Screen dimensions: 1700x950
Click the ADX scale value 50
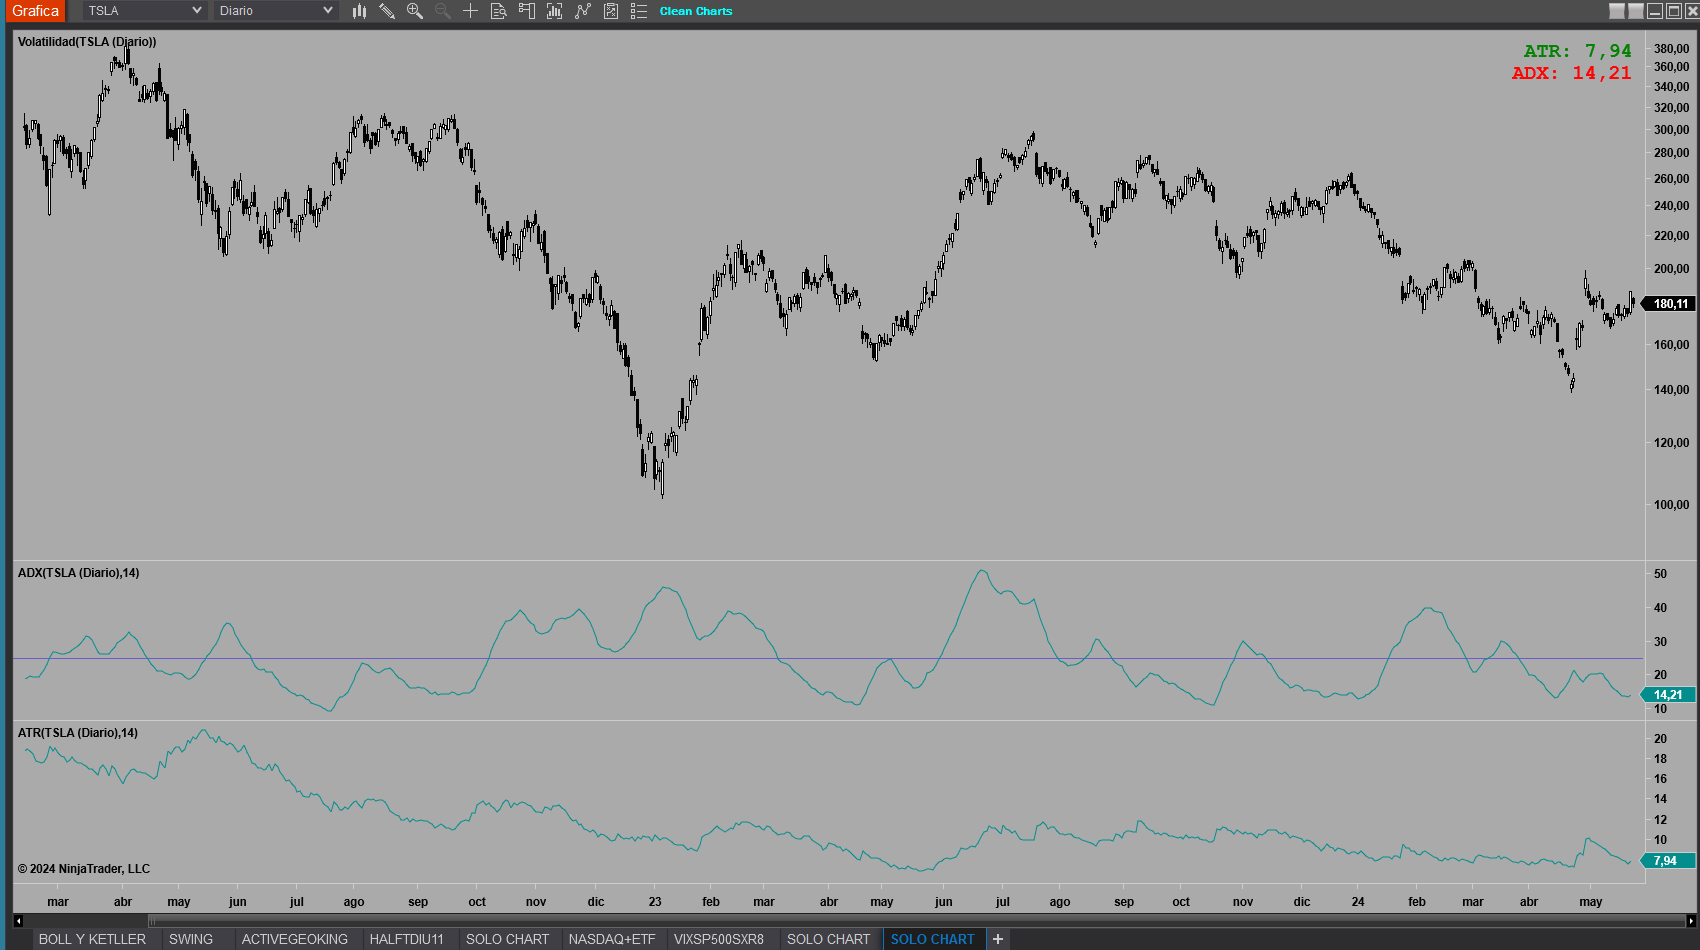pyautogui.click(x=1660, y=574)
